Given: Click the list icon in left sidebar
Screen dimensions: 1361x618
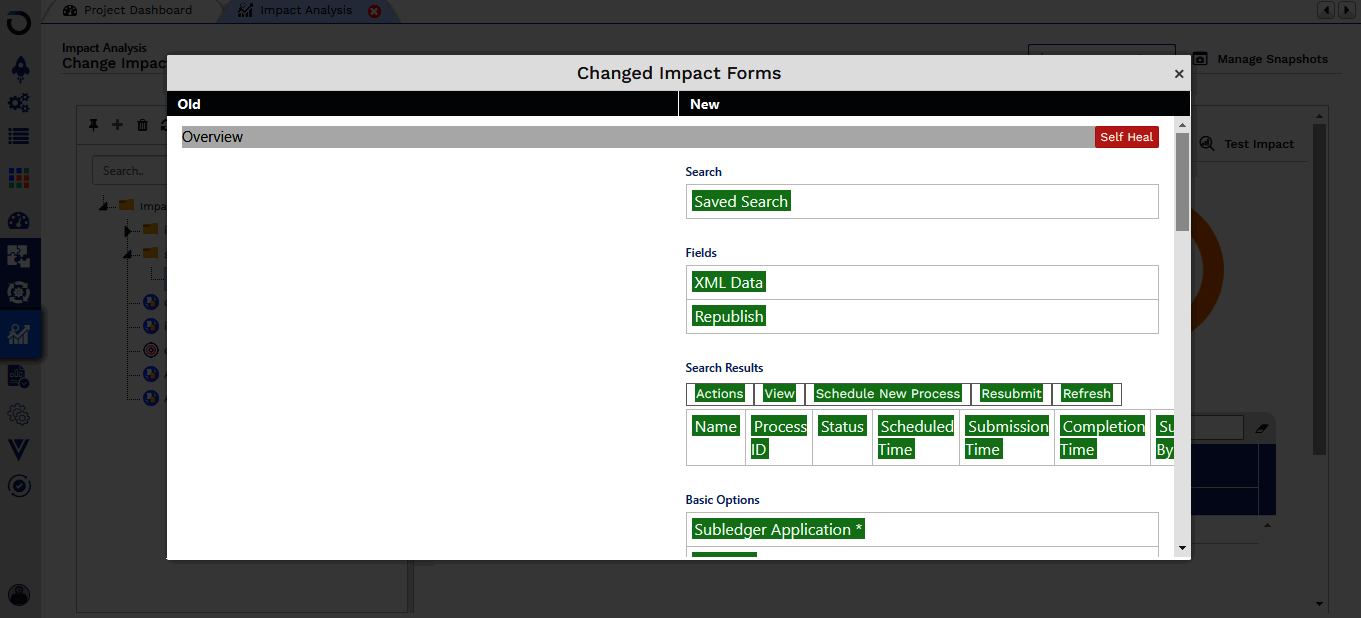Looking at the screenshot, I should coord(19,136).
